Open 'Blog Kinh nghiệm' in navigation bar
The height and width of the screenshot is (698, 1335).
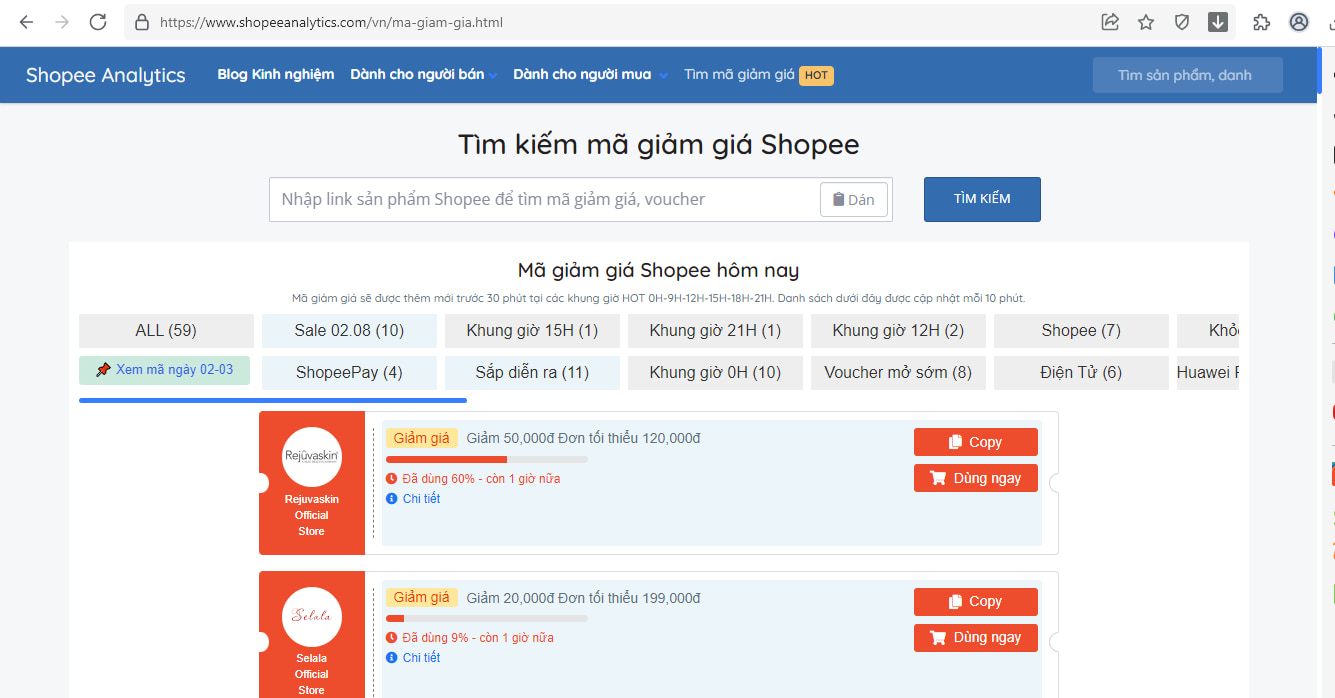click(x=276, y=75)
